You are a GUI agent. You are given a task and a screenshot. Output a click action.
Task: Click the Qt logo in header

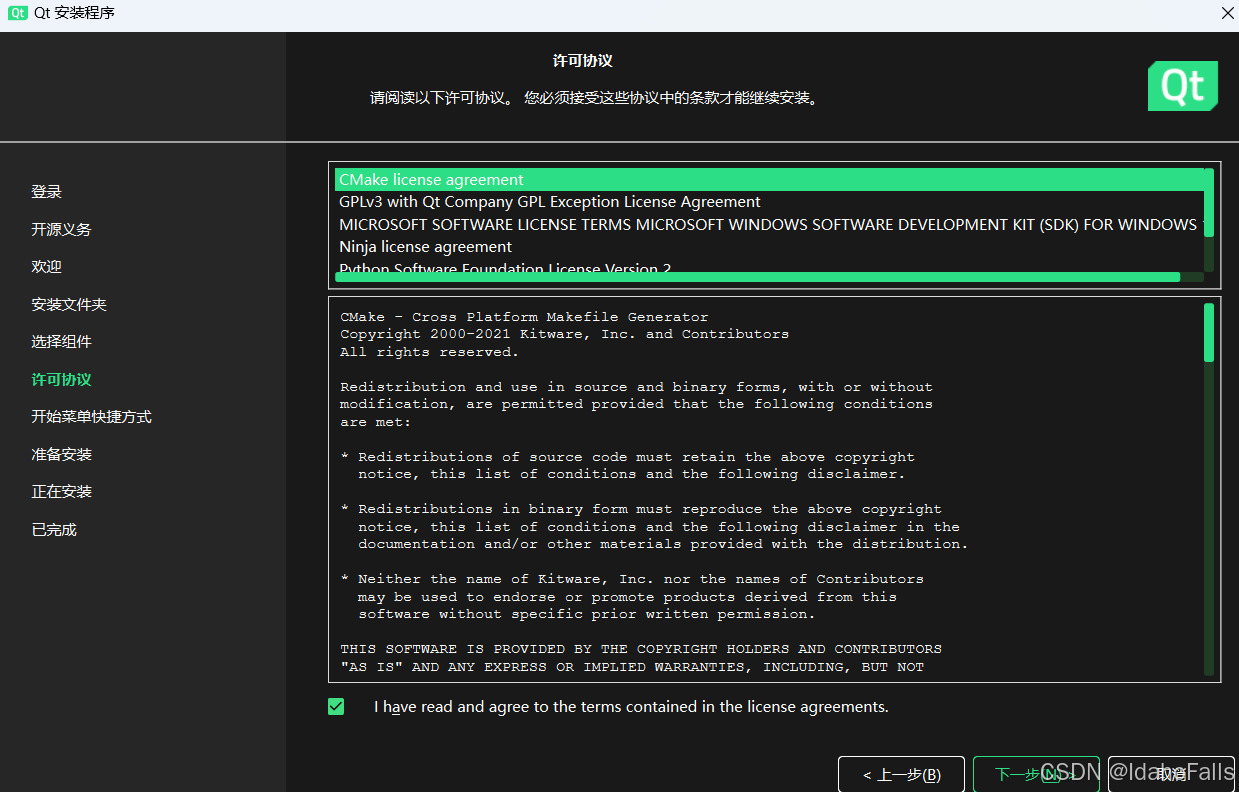point(1183,86)
